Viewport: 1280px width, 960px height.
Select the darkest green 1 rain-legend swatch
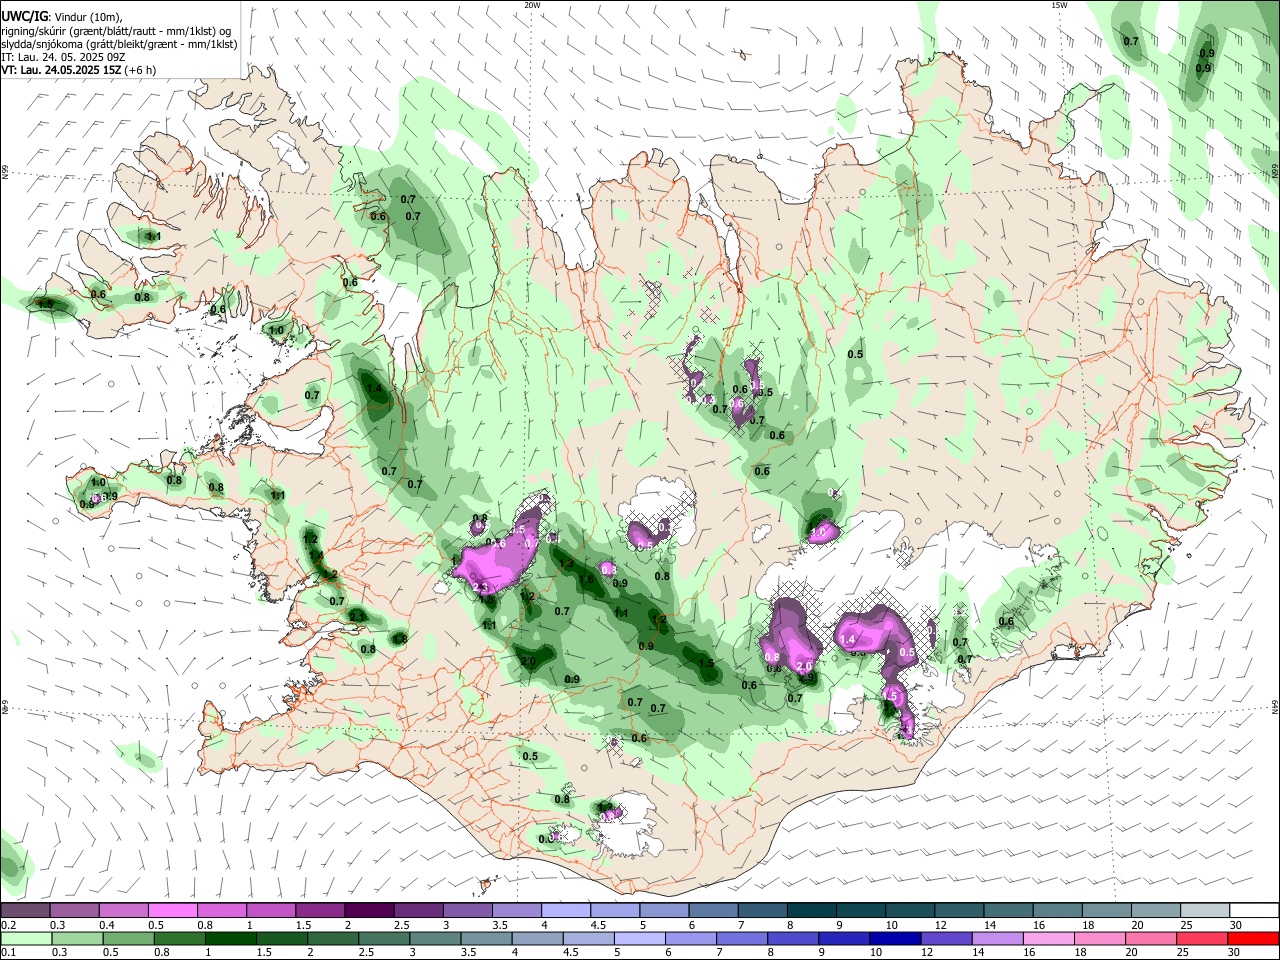click(x=230, y=939)
